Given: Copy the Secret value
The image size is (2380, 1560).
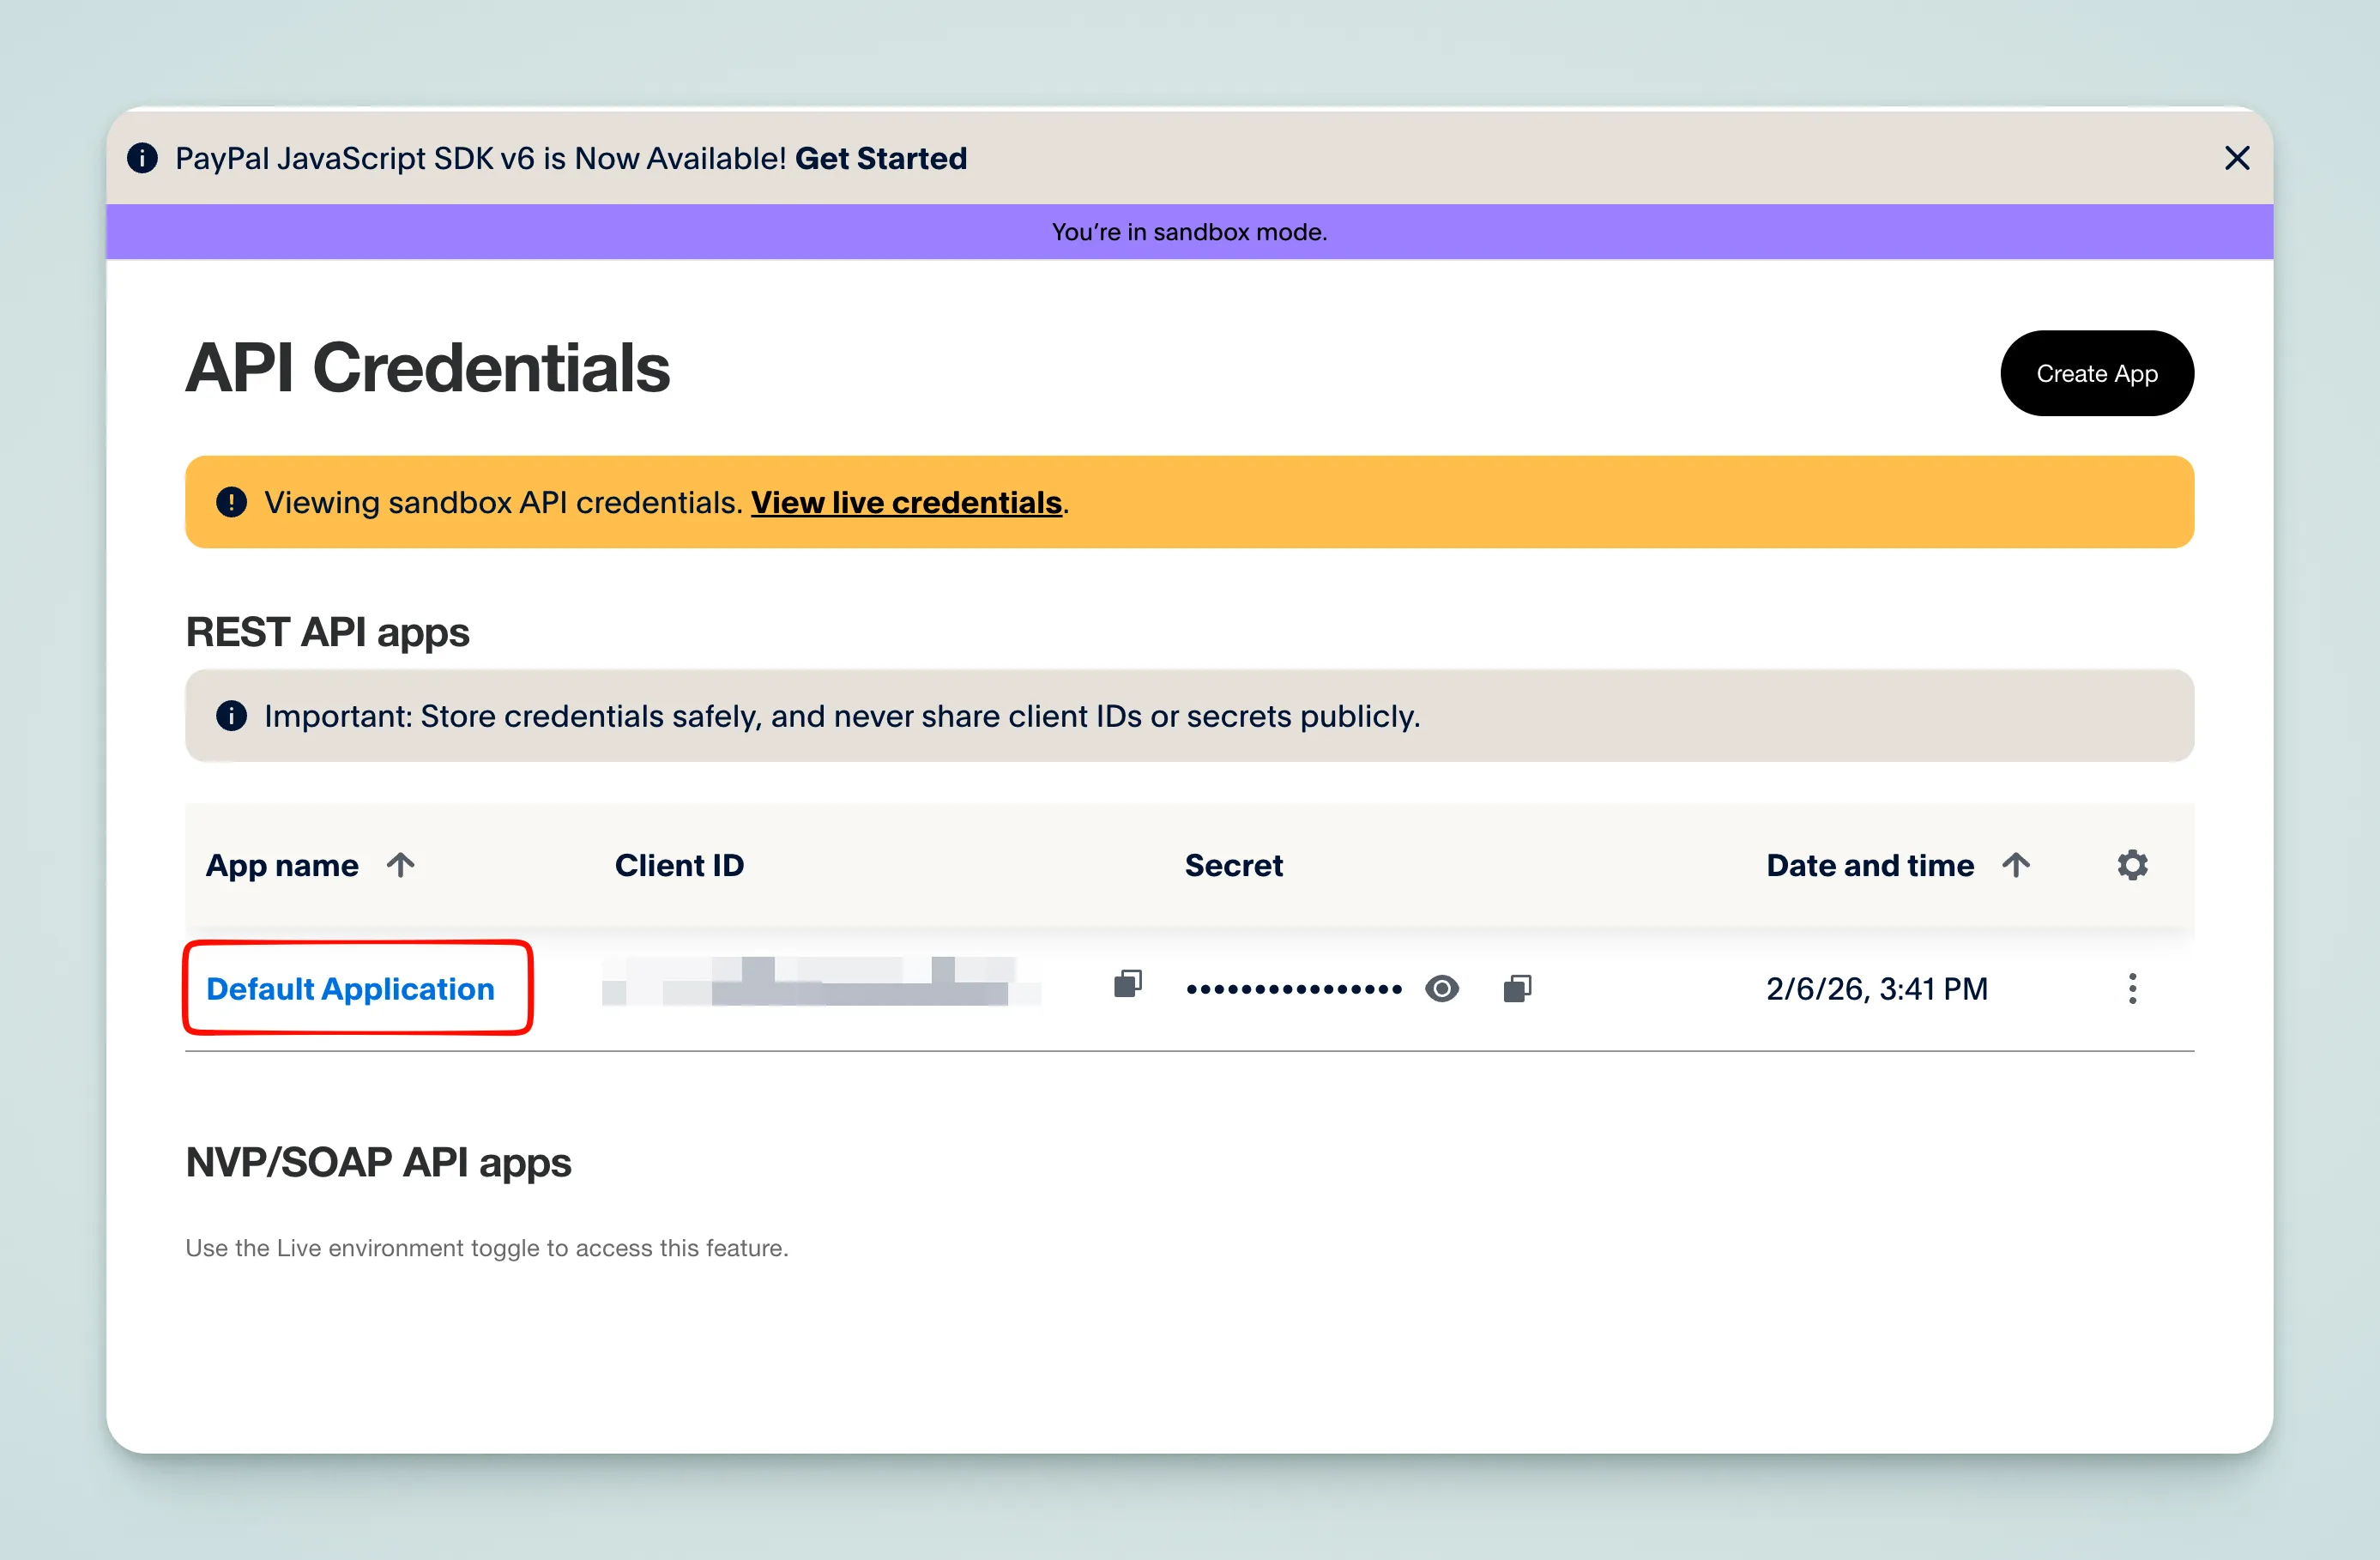Looking at the screenshot, I should pos(1517,989).
